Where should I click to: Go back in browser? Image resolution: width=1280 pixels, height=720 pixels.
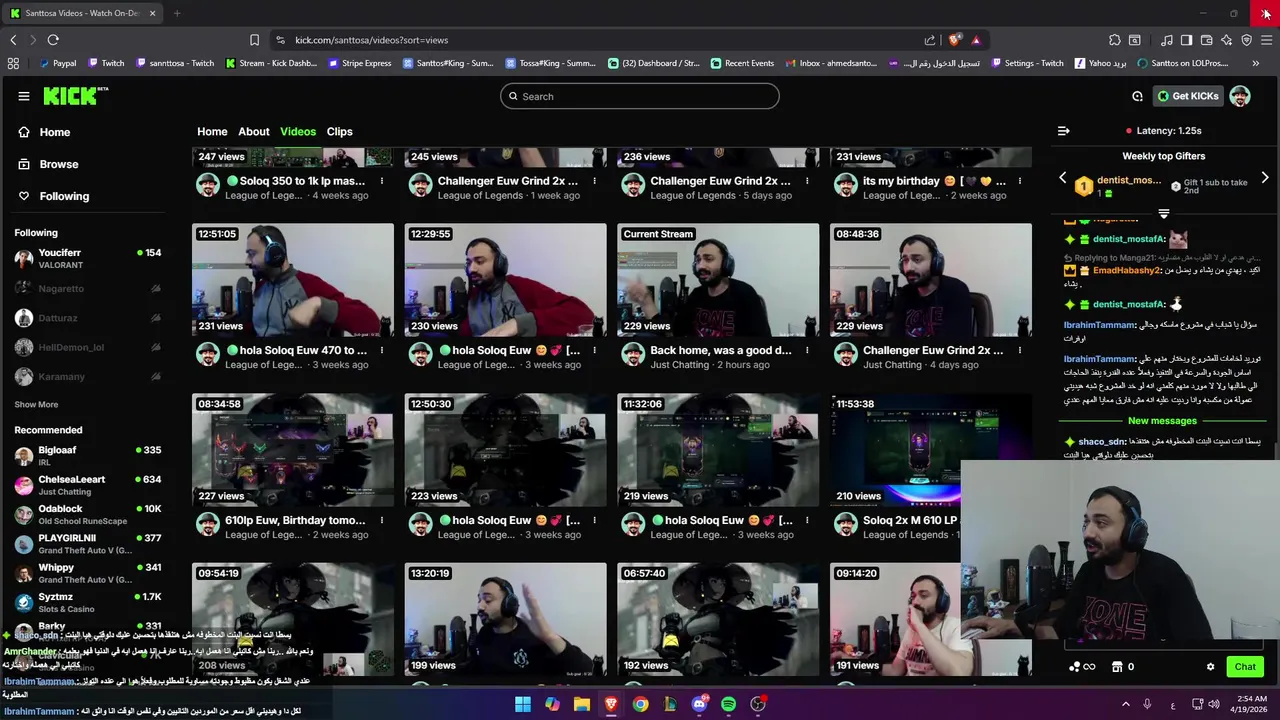[x=13, y=40]
